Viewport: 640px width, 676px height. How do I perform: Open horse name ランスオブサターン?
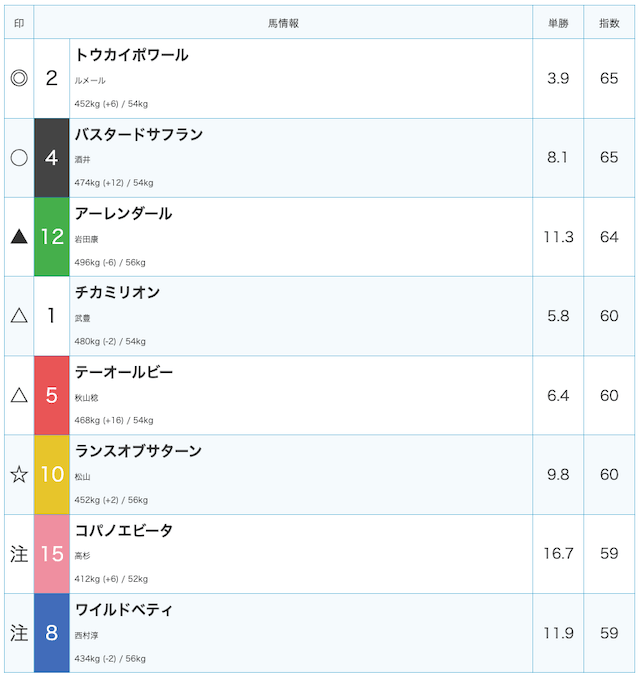(x=138, y=451)
